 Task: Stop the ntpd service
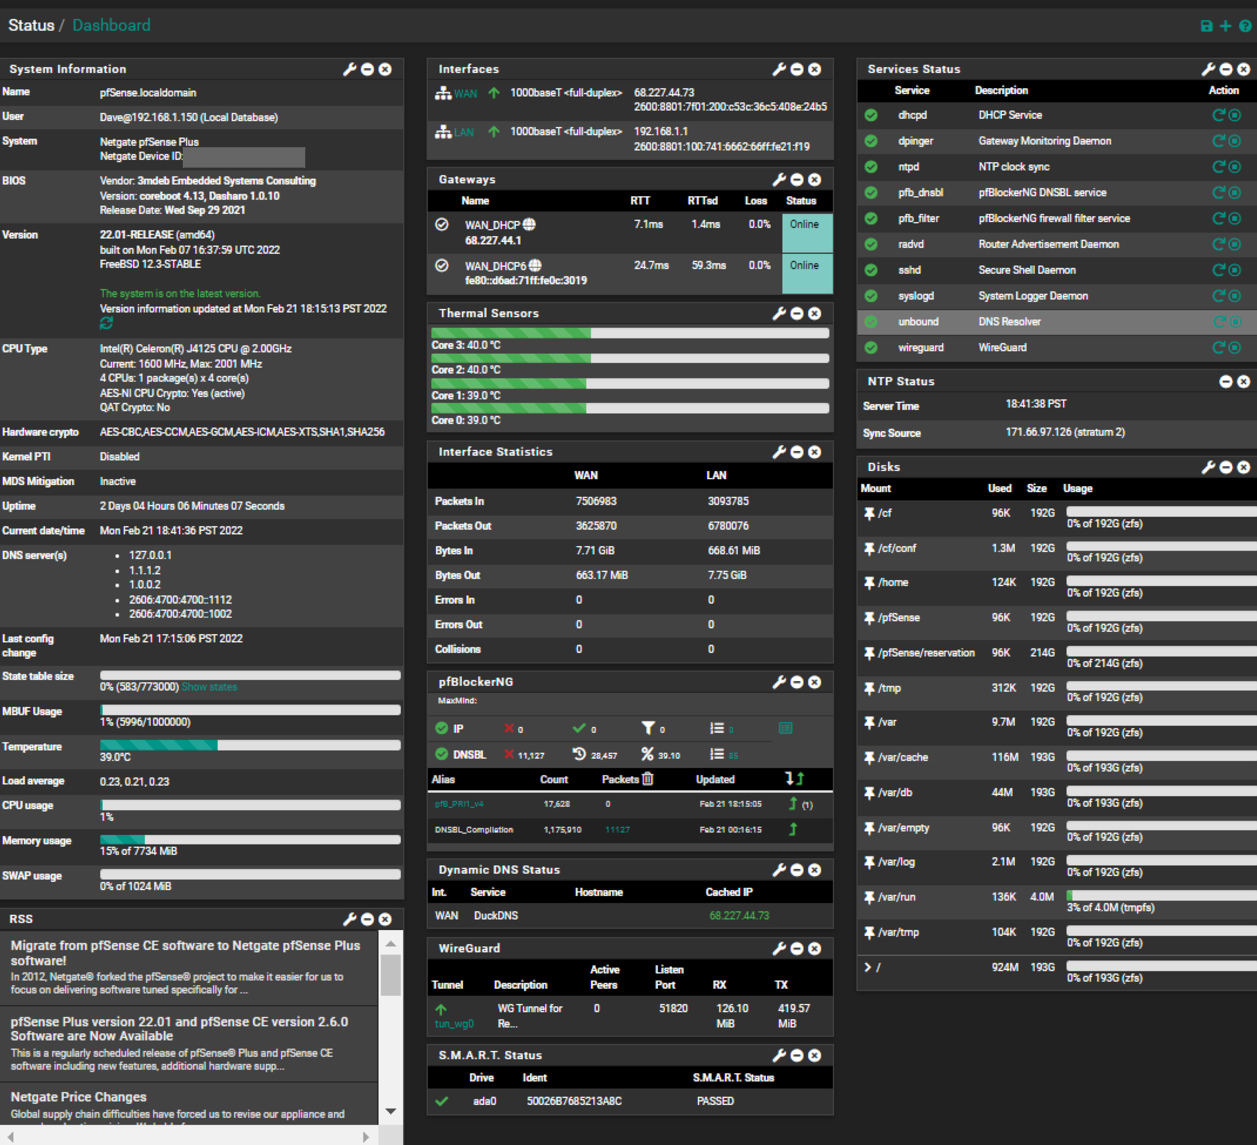click(1235, 167)
